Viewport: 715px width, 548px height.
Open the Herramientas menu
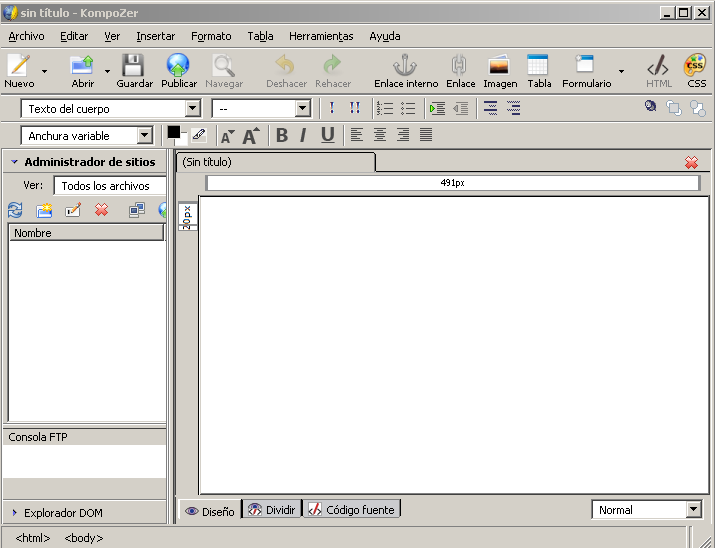pyautogui.click(x=321, y=36)
